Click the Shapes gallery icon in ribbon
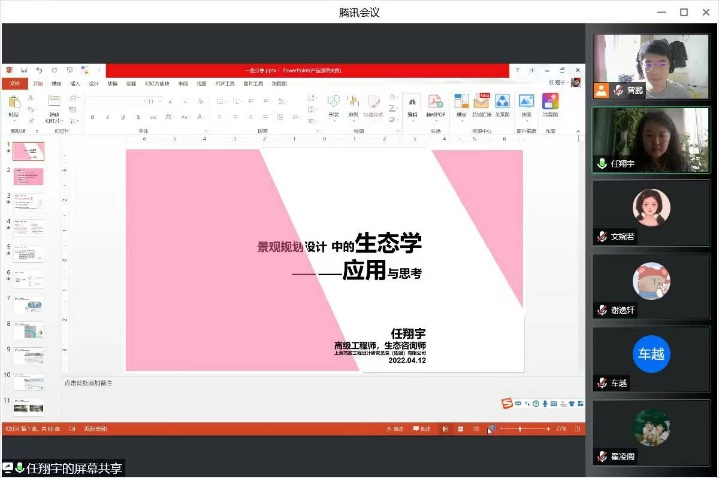The height and width of the screenshot is (478, 719). pyautogui.click(x=334, y=102)
